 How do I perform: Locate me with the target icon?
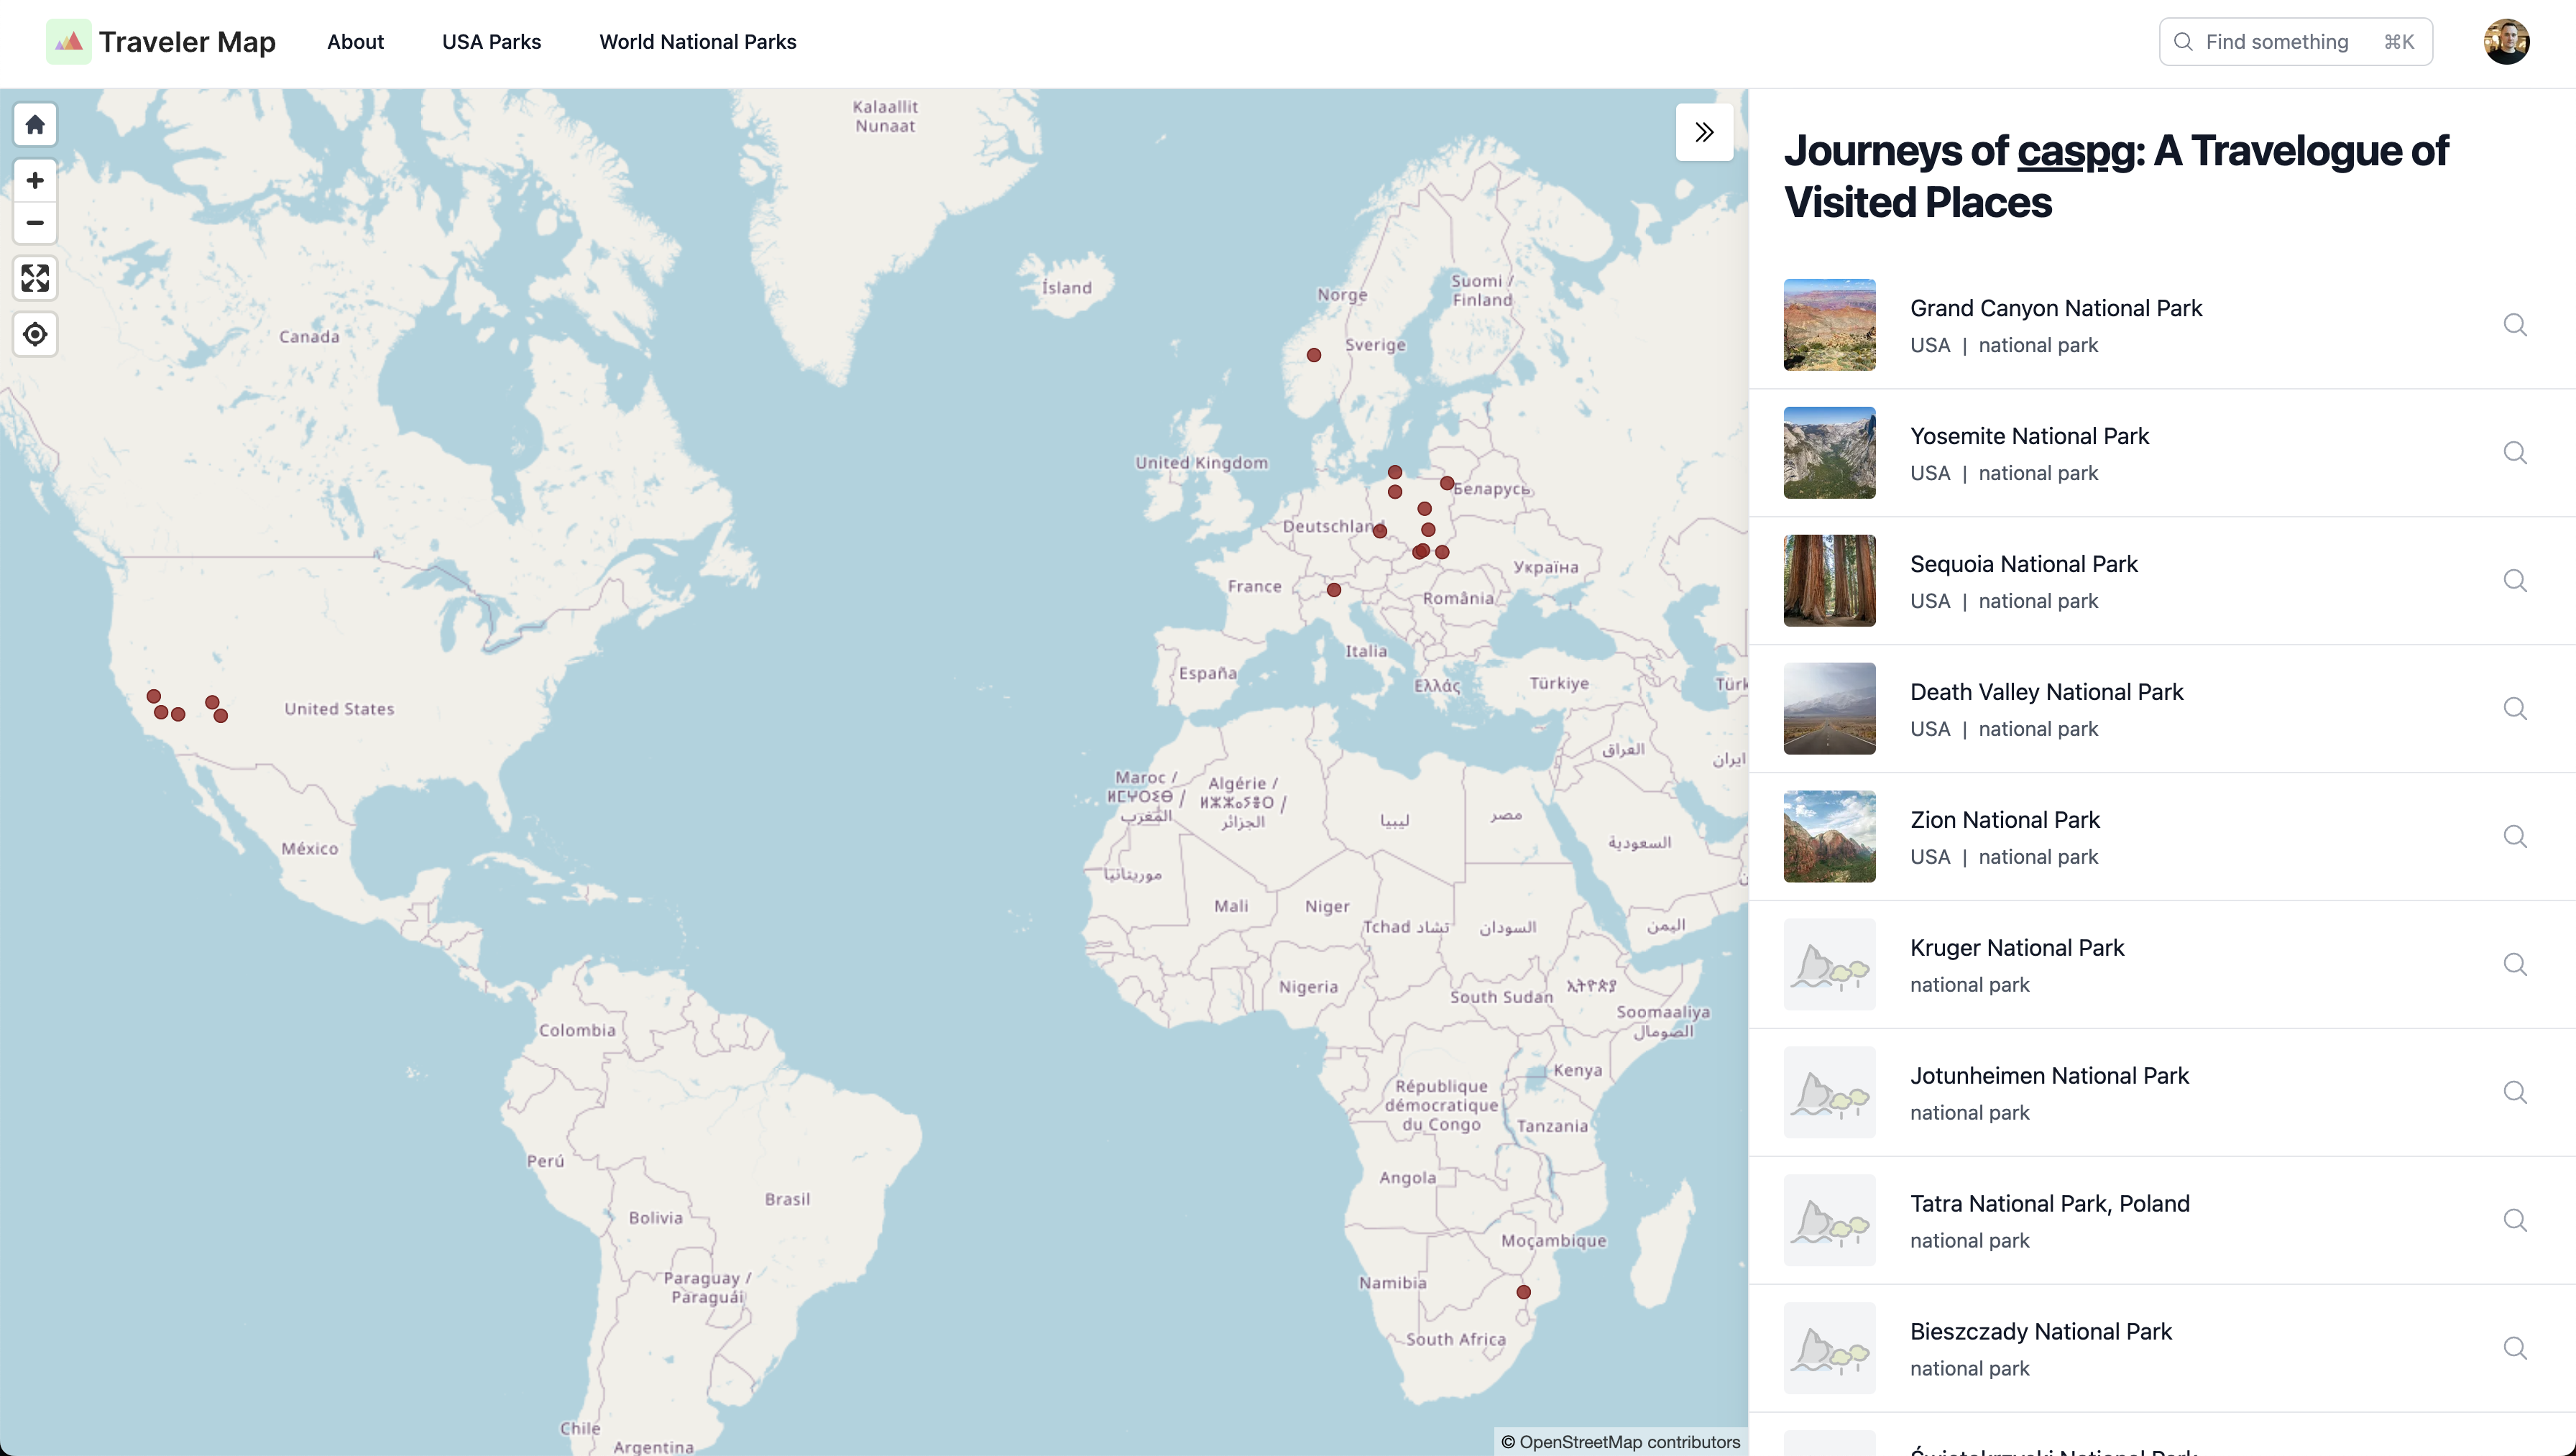(35, 334)
